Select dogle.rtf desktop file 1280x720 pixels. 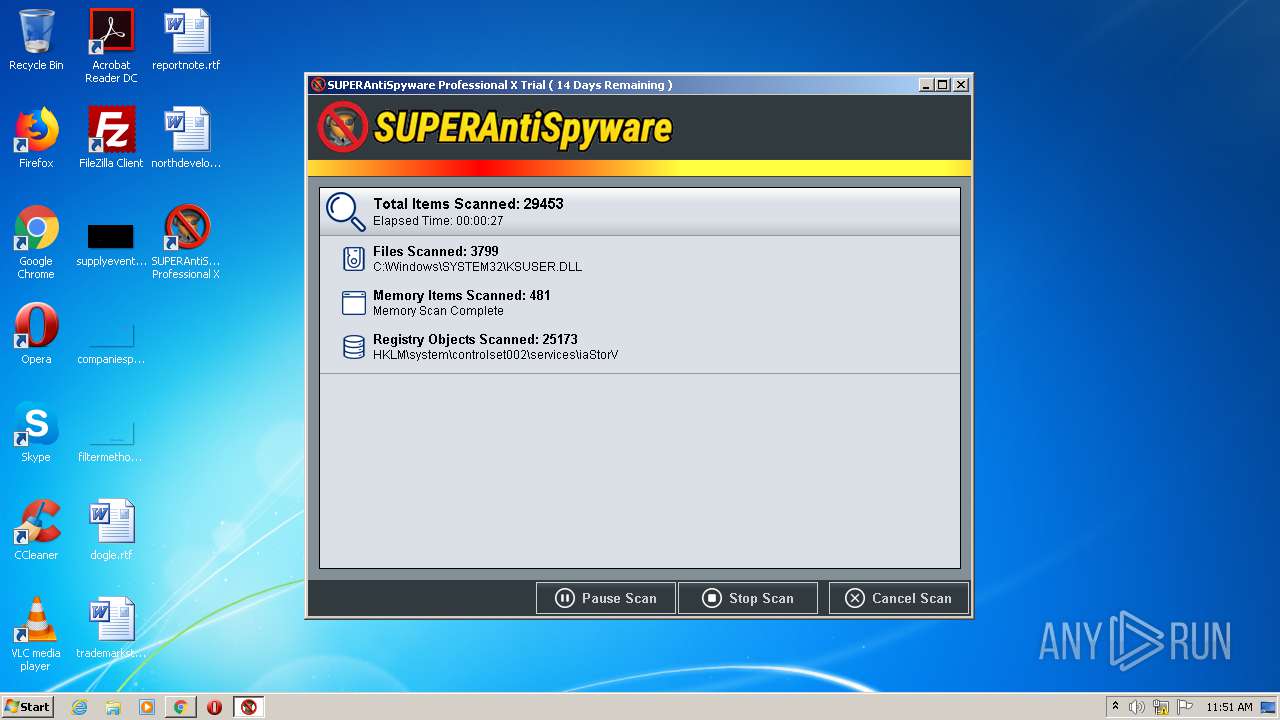[x=111, y=530]
